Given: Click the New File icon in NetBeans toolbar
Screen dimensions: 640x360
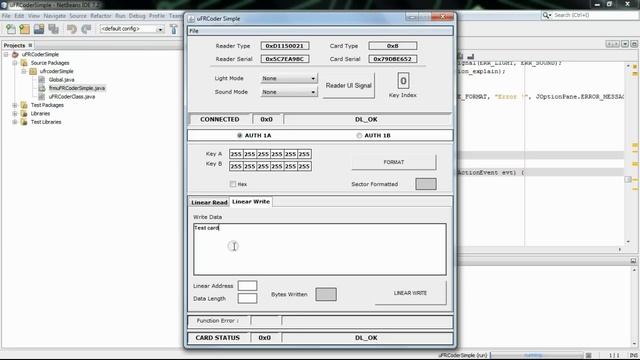Looking at the screenshot, I should (x=11, y=29).
